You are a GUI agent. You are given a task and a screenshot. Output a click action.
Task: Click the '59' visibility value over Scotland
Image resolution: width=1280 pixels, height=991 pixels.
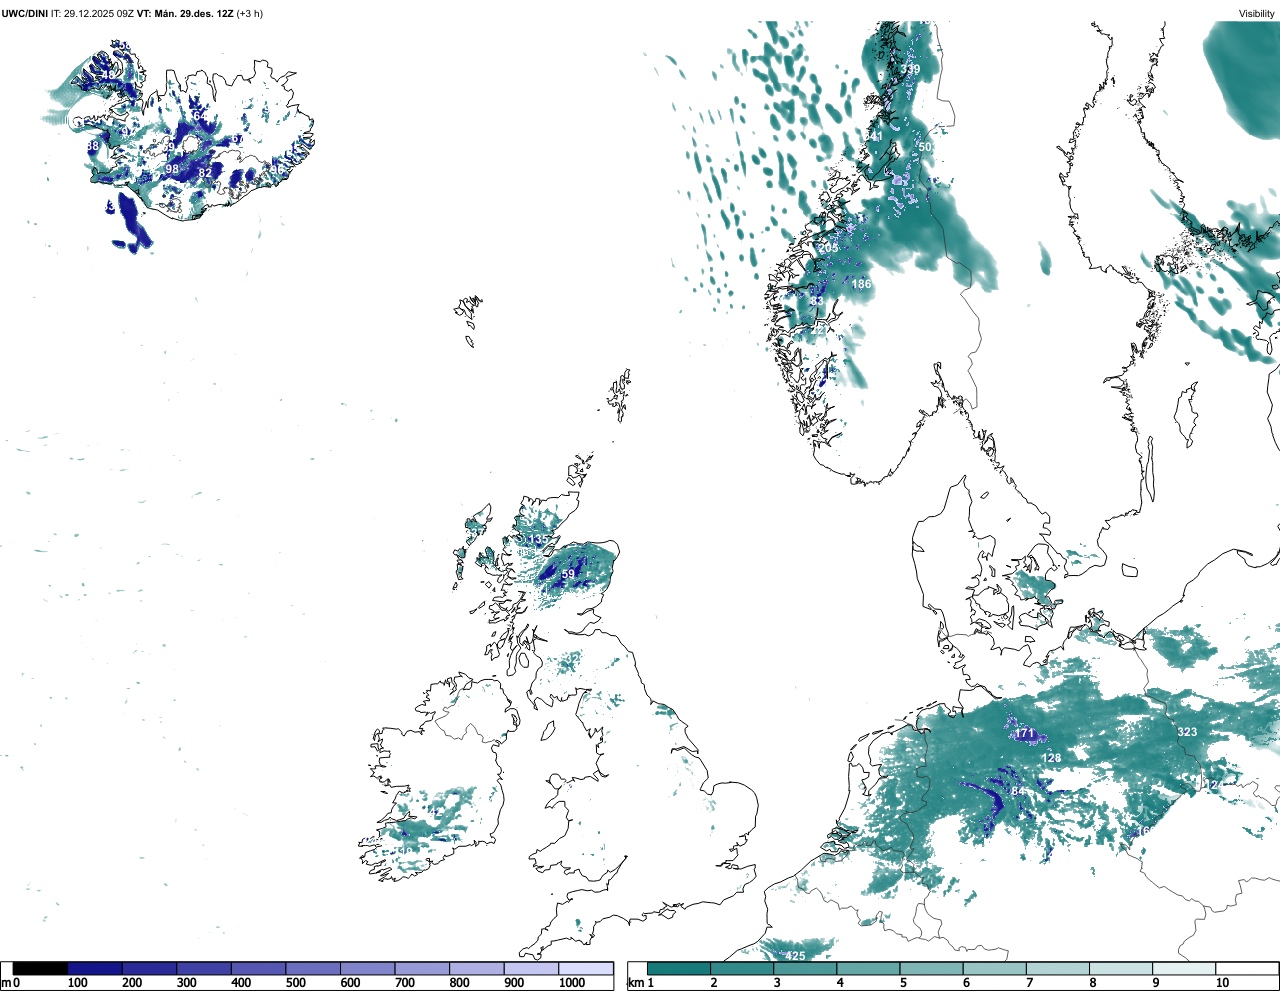pyautogui.click(x=568, y=574)
